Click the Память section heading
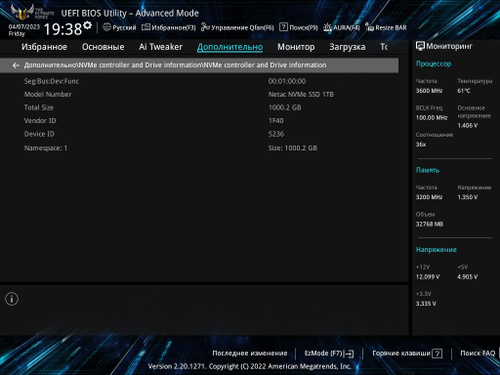Viewport: 500px width, 375px height. click(428, 170)
